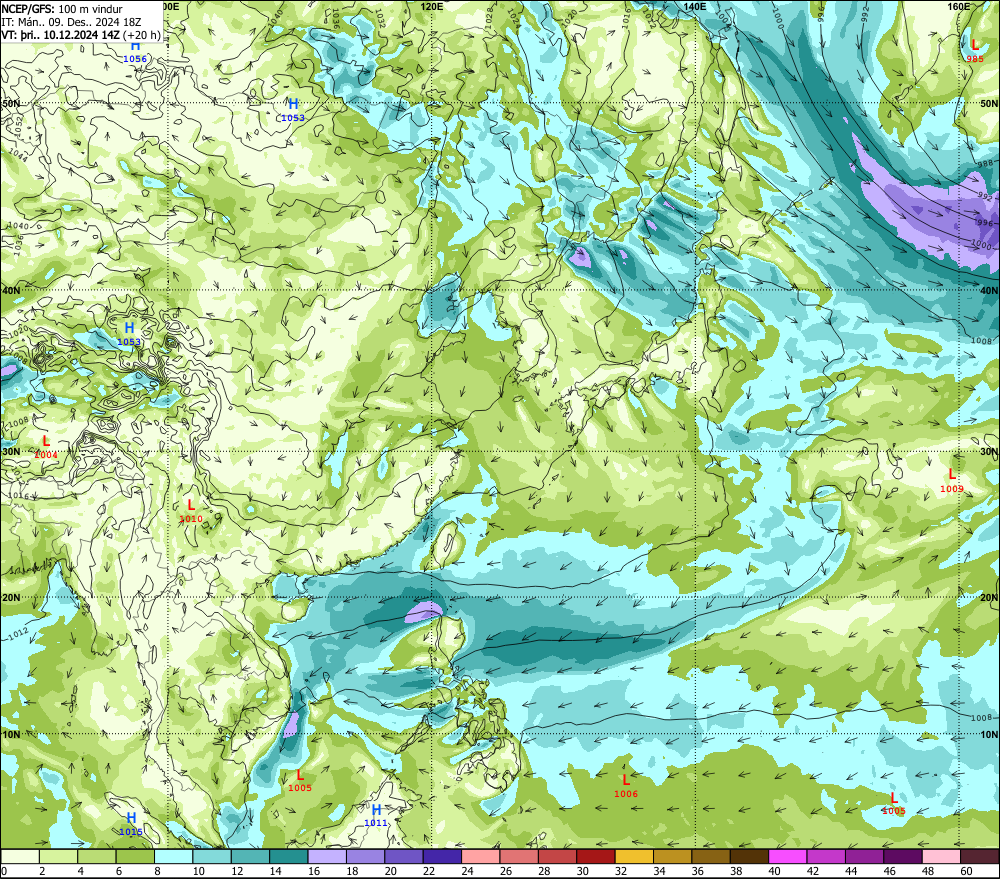Select the H 1053 marker near 50N
The height and width of the screenshot is (879, 1000).
click(293, 110)
